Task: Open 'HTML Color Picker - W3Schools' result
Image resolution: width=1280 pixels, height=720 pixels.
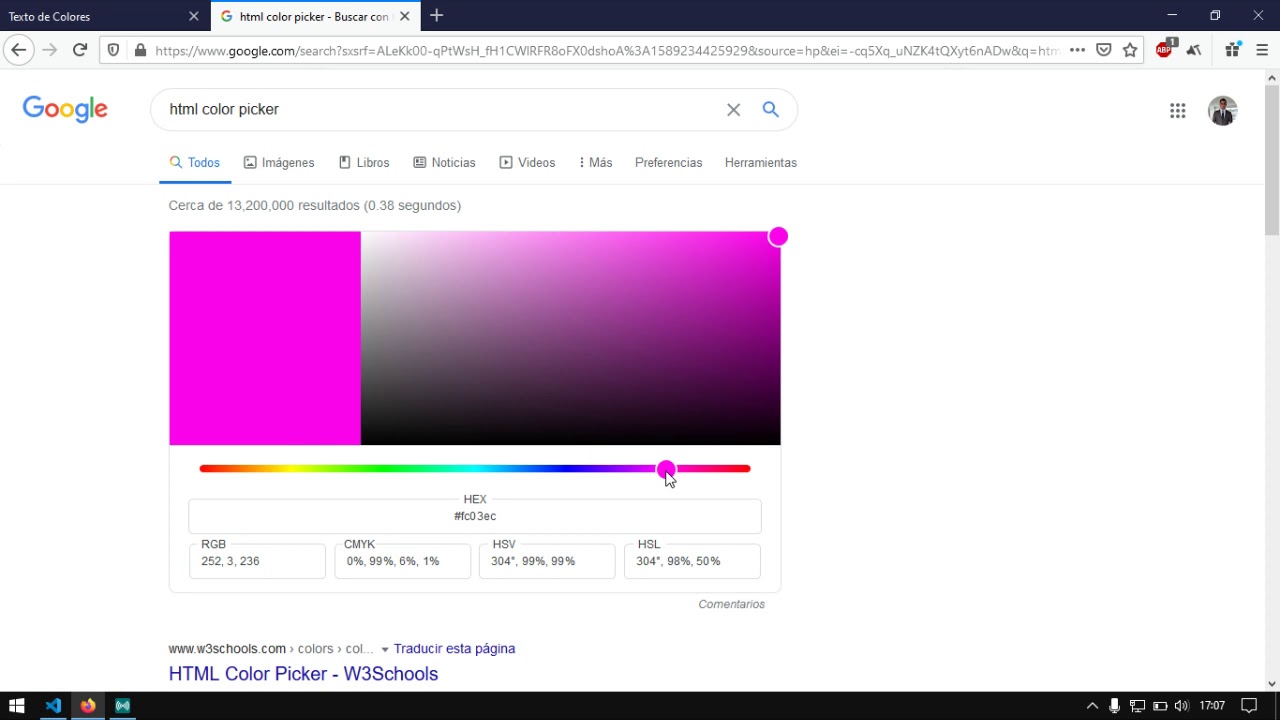Action: (x=303, y=674)
